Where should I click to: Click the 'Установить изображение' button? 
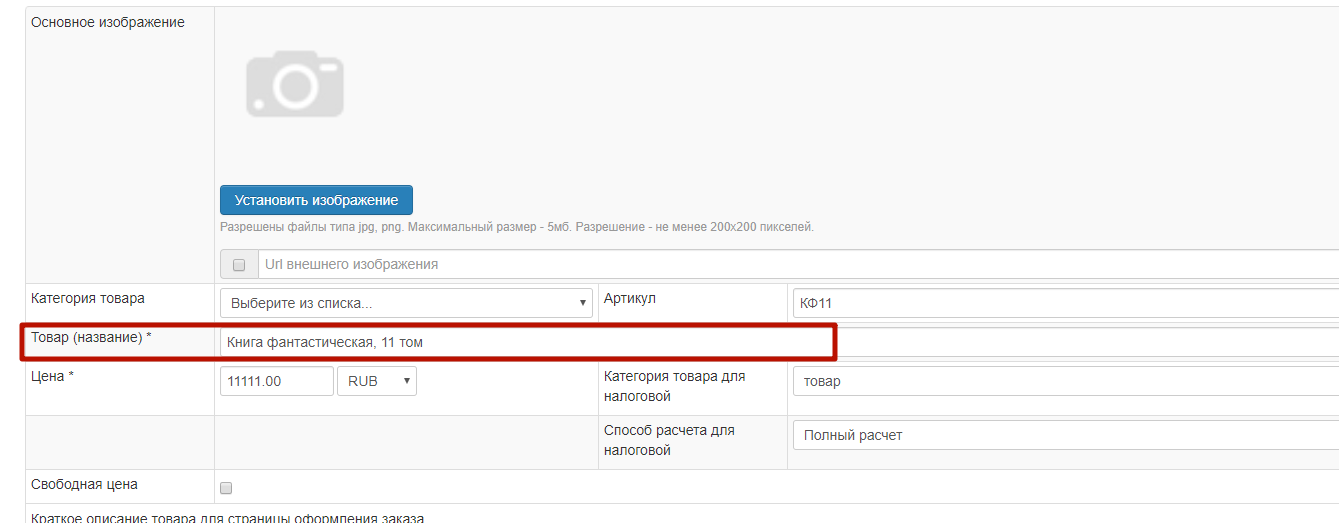(316, 200)
